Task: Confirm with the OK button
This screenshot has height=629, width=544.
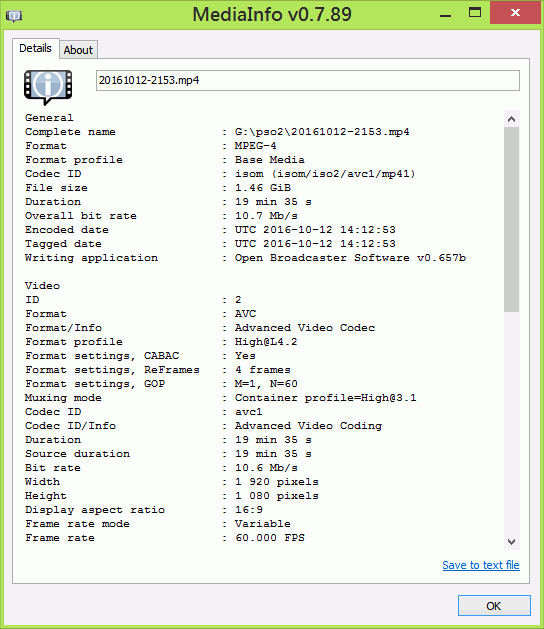Action: click(494, 605)
